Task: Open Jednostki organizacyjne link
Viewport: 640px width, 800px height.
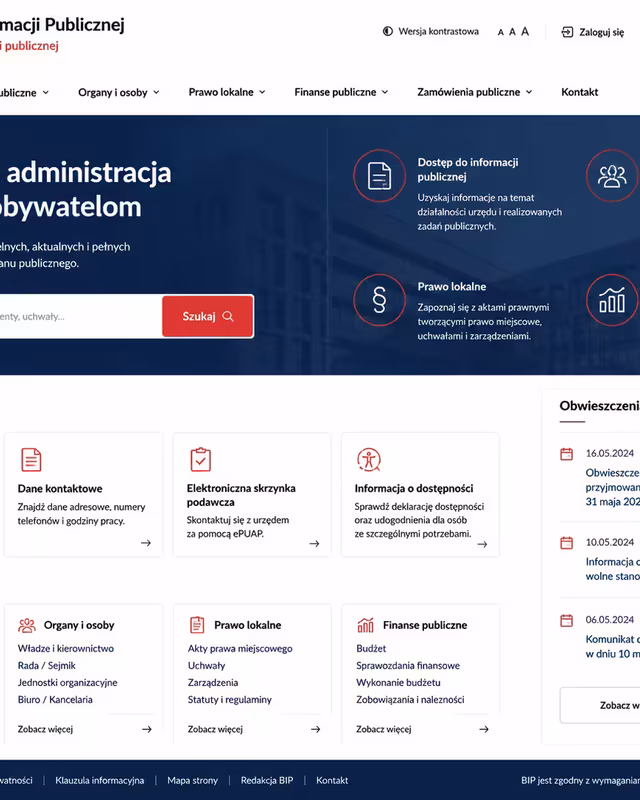Action: [67, 683]
